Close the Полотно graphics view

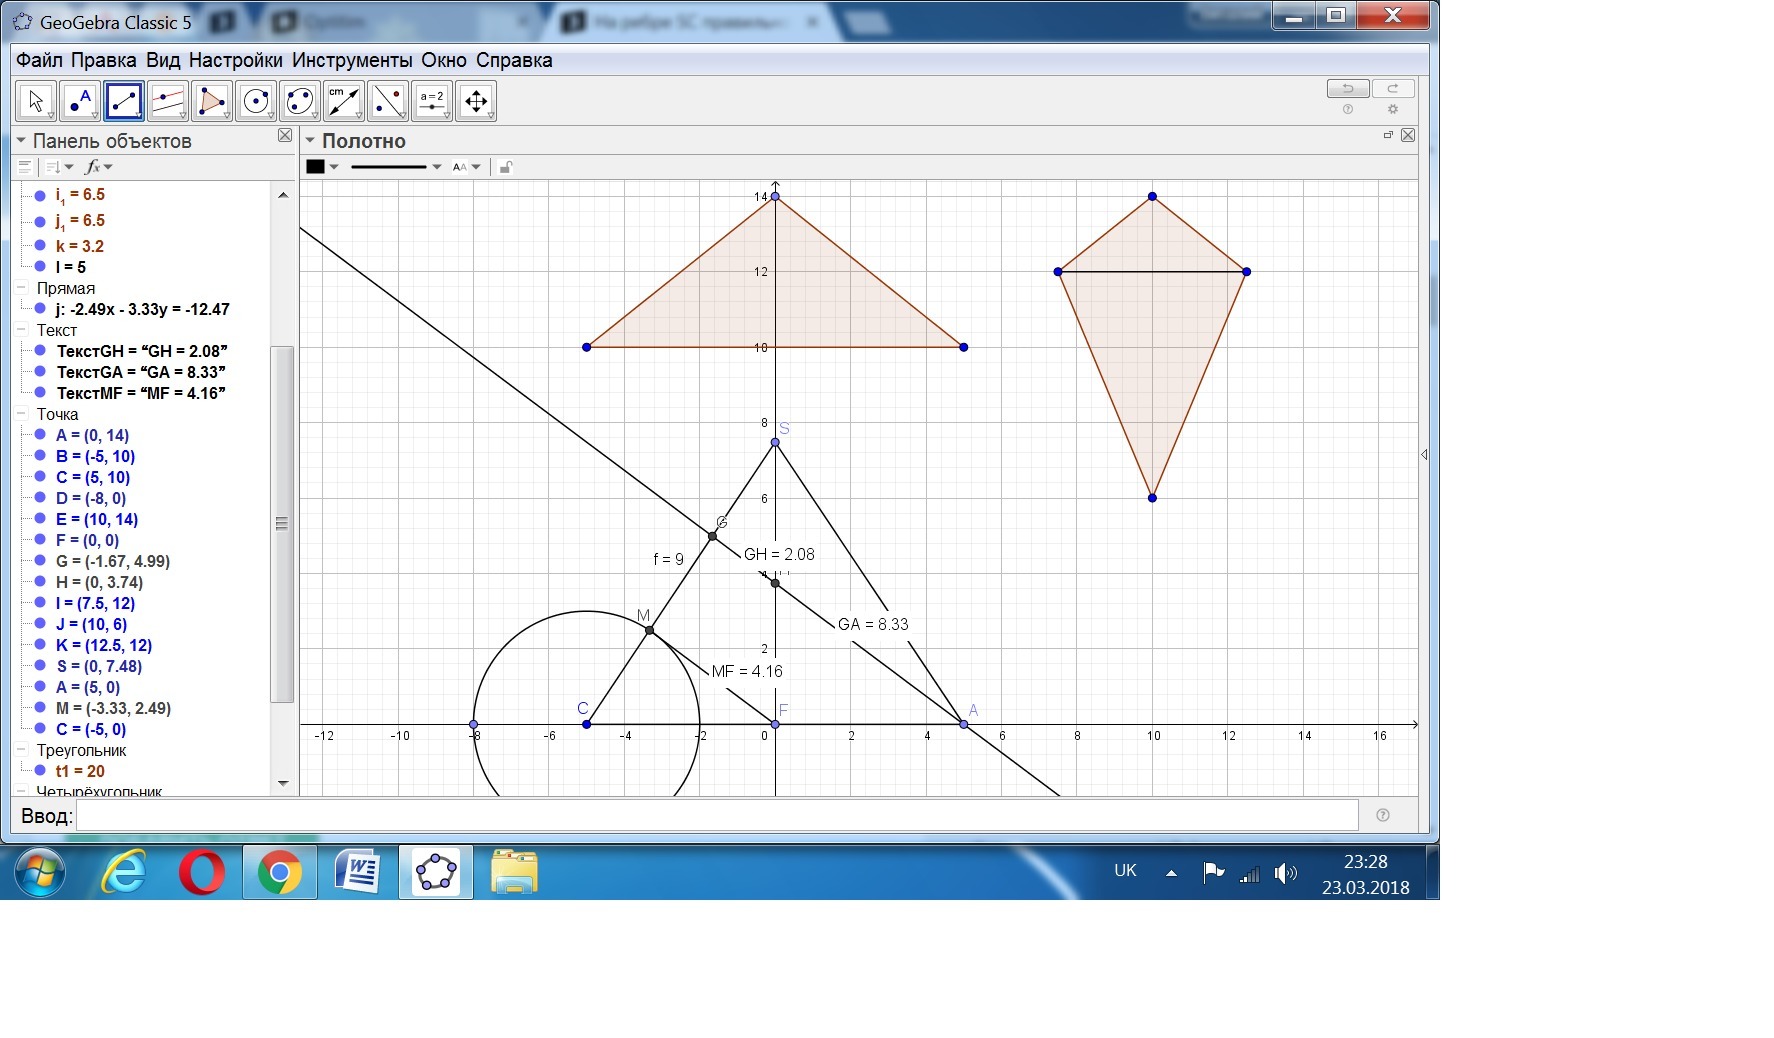coord(1408,135)
